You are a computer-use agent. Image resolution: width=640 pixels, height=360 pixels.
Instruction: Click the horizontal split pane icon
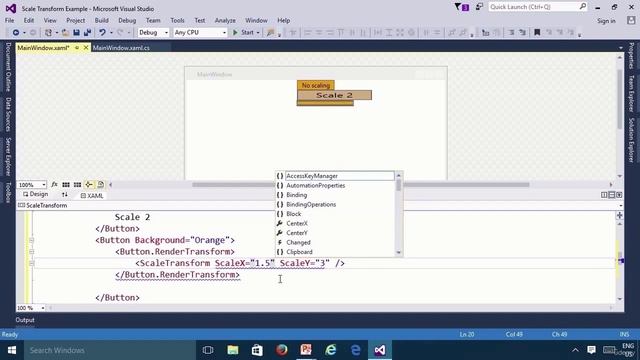pyautogui.click(x=611, y=195)
